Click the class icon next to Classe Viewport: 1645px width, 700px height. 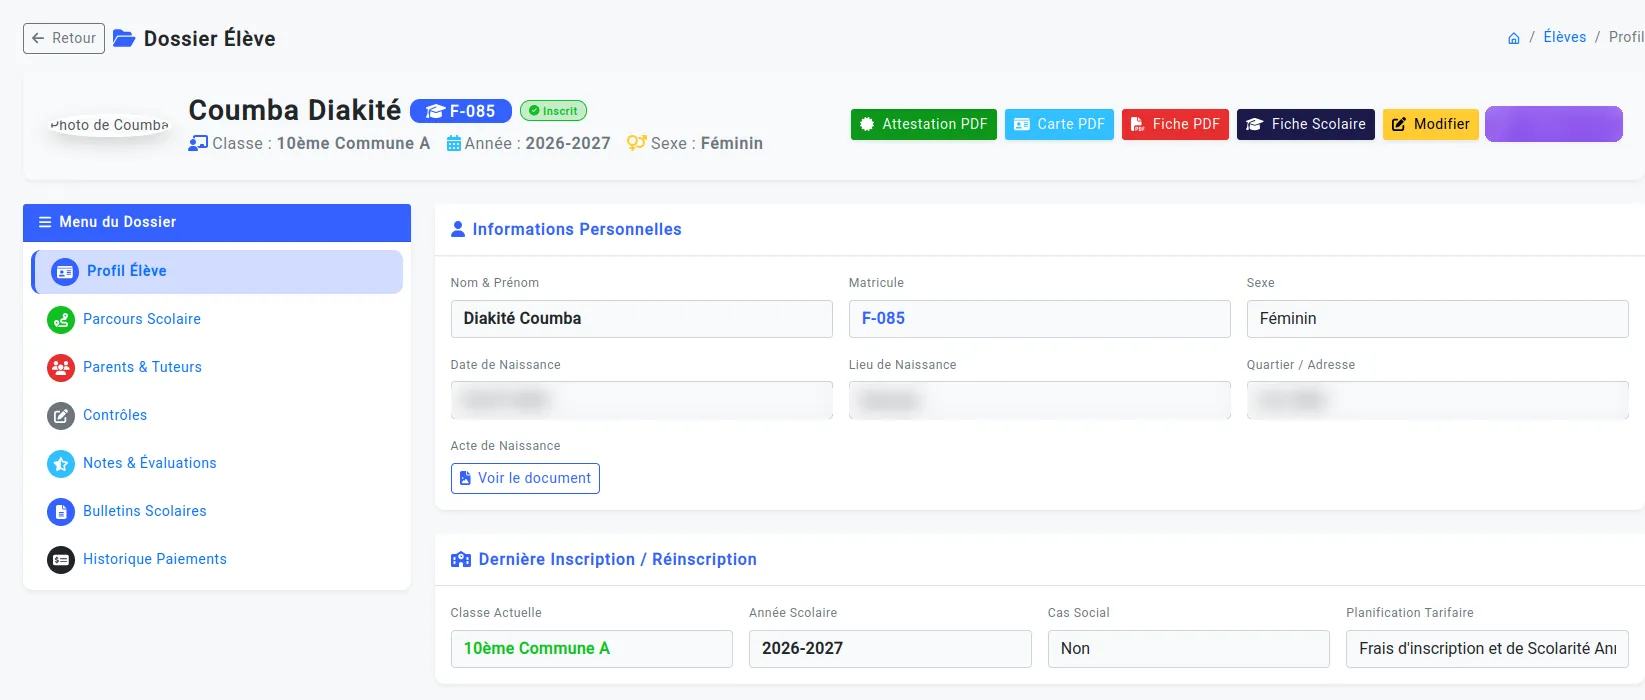(198, 143)
